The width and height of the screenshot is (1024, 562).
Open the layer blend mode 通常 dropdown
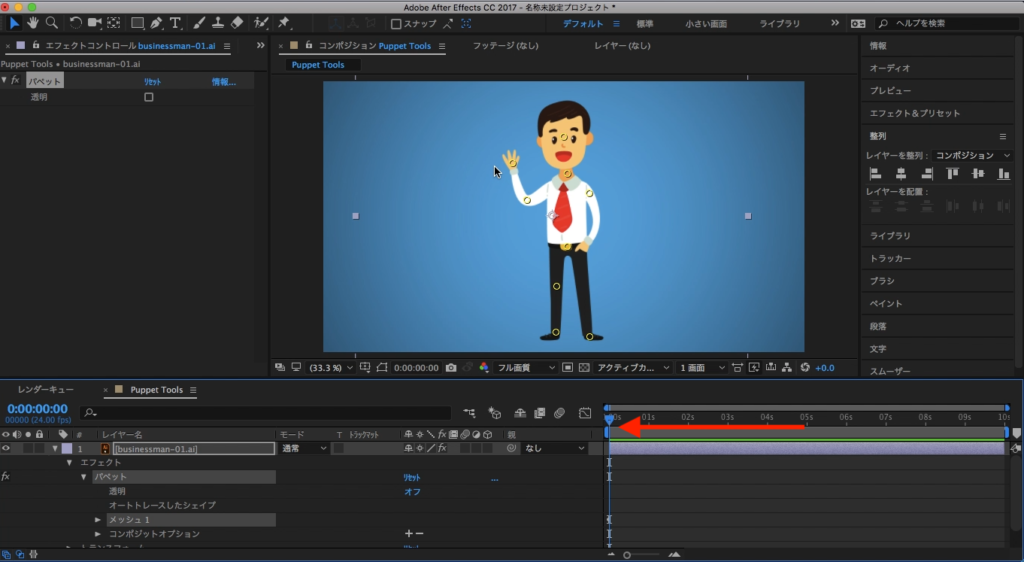pos(303,449)
